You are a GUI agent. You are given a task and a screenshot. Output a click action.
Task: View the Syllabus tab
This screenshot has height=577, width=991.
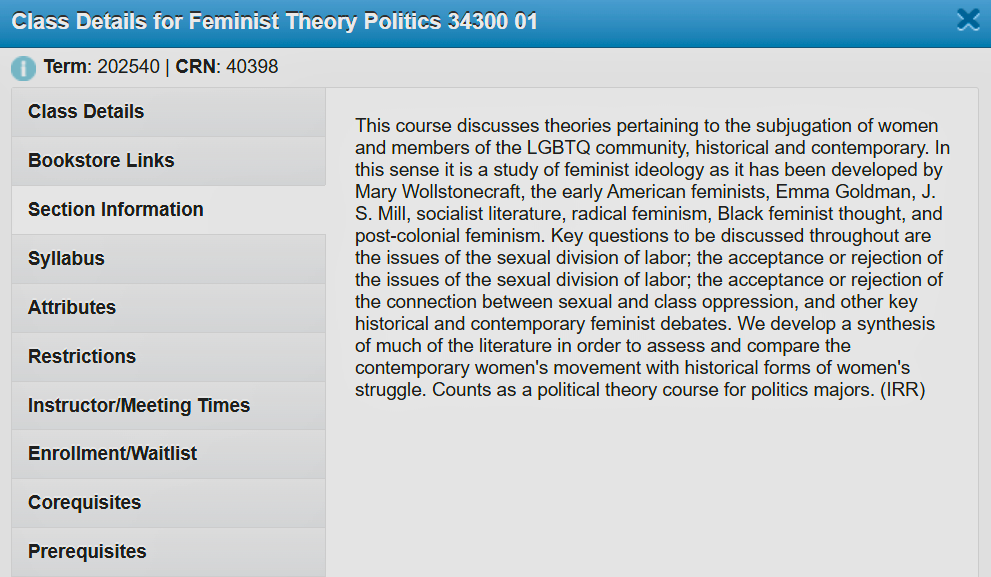click(168, 258)
